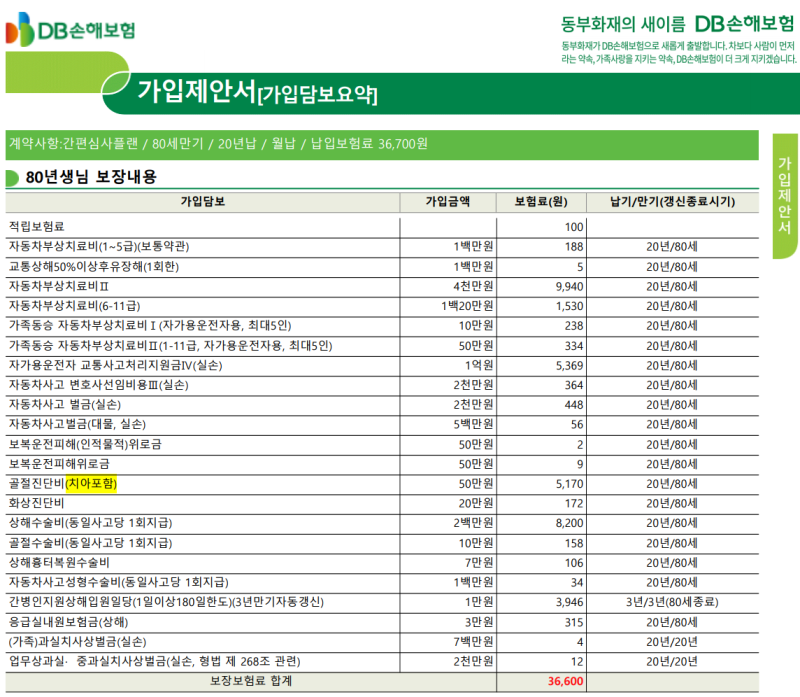
Task: Click the 3만원 coverage amount
Action: 479,623
